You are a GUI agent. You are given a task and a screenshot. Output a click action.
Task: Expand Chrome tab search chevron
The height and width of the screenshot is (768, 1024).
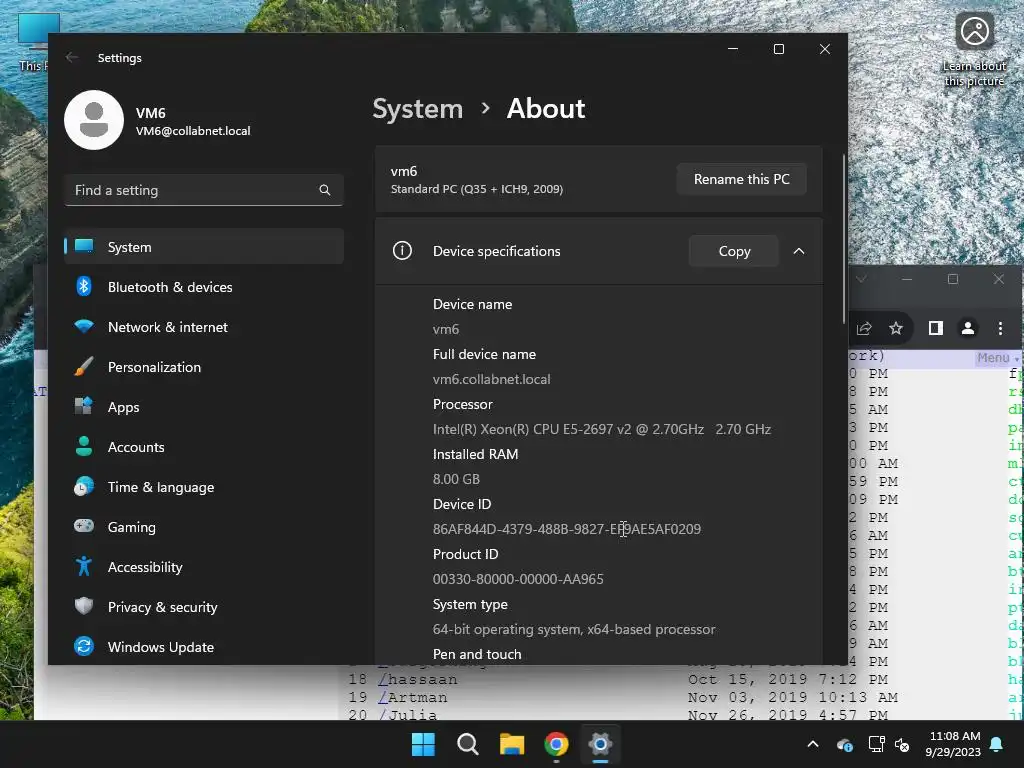(x=861, y=279)
